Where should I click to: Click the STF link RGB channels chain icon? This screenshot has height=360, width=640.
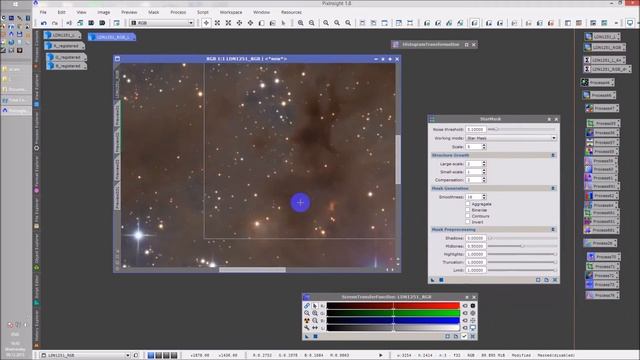coord(307,305)
